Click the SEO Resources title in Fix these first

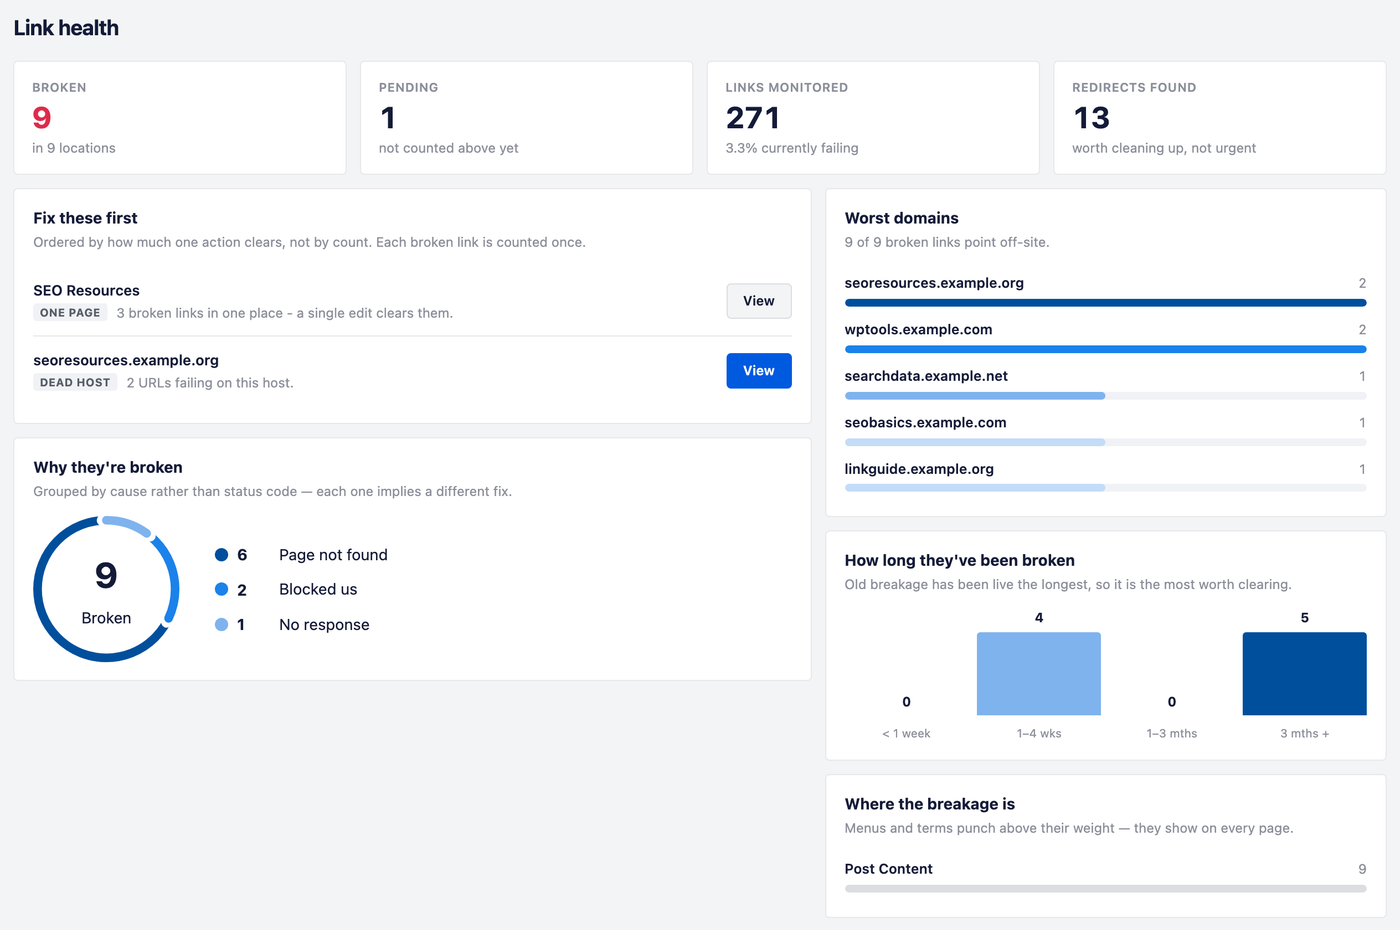pos(86,291)
